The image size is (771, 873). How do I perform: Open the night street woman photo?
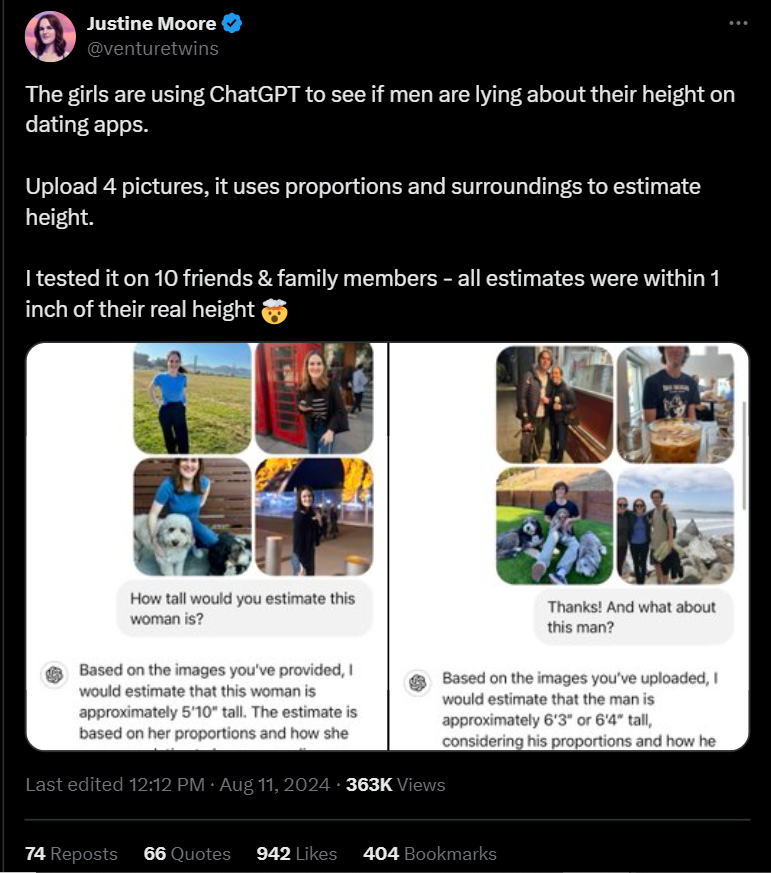pyautogui.click(x=314, y=517)
